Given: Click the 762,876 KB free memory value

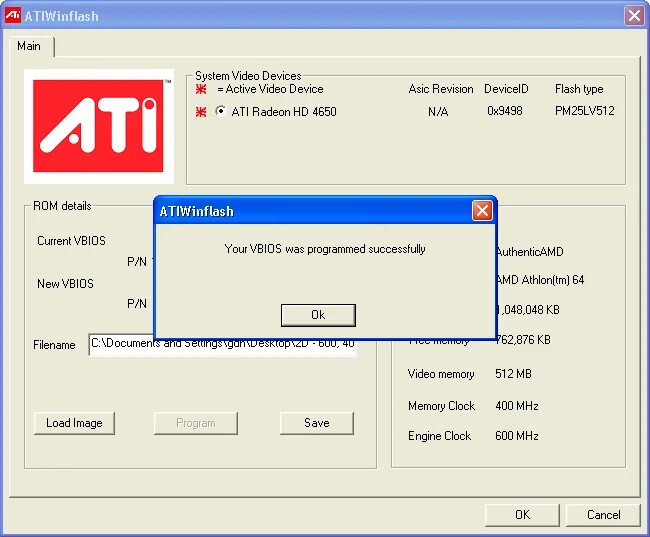Looking at the screenshot, I should coord(523,340).
